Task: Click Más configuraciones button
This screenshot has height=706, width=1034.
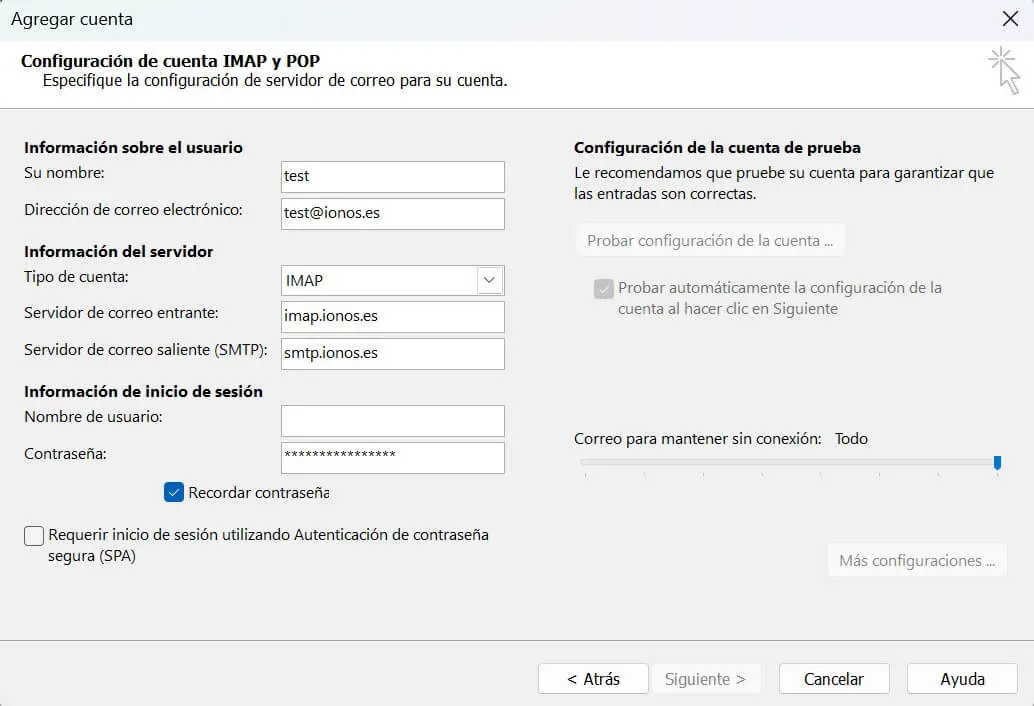Action: point(916,560)
